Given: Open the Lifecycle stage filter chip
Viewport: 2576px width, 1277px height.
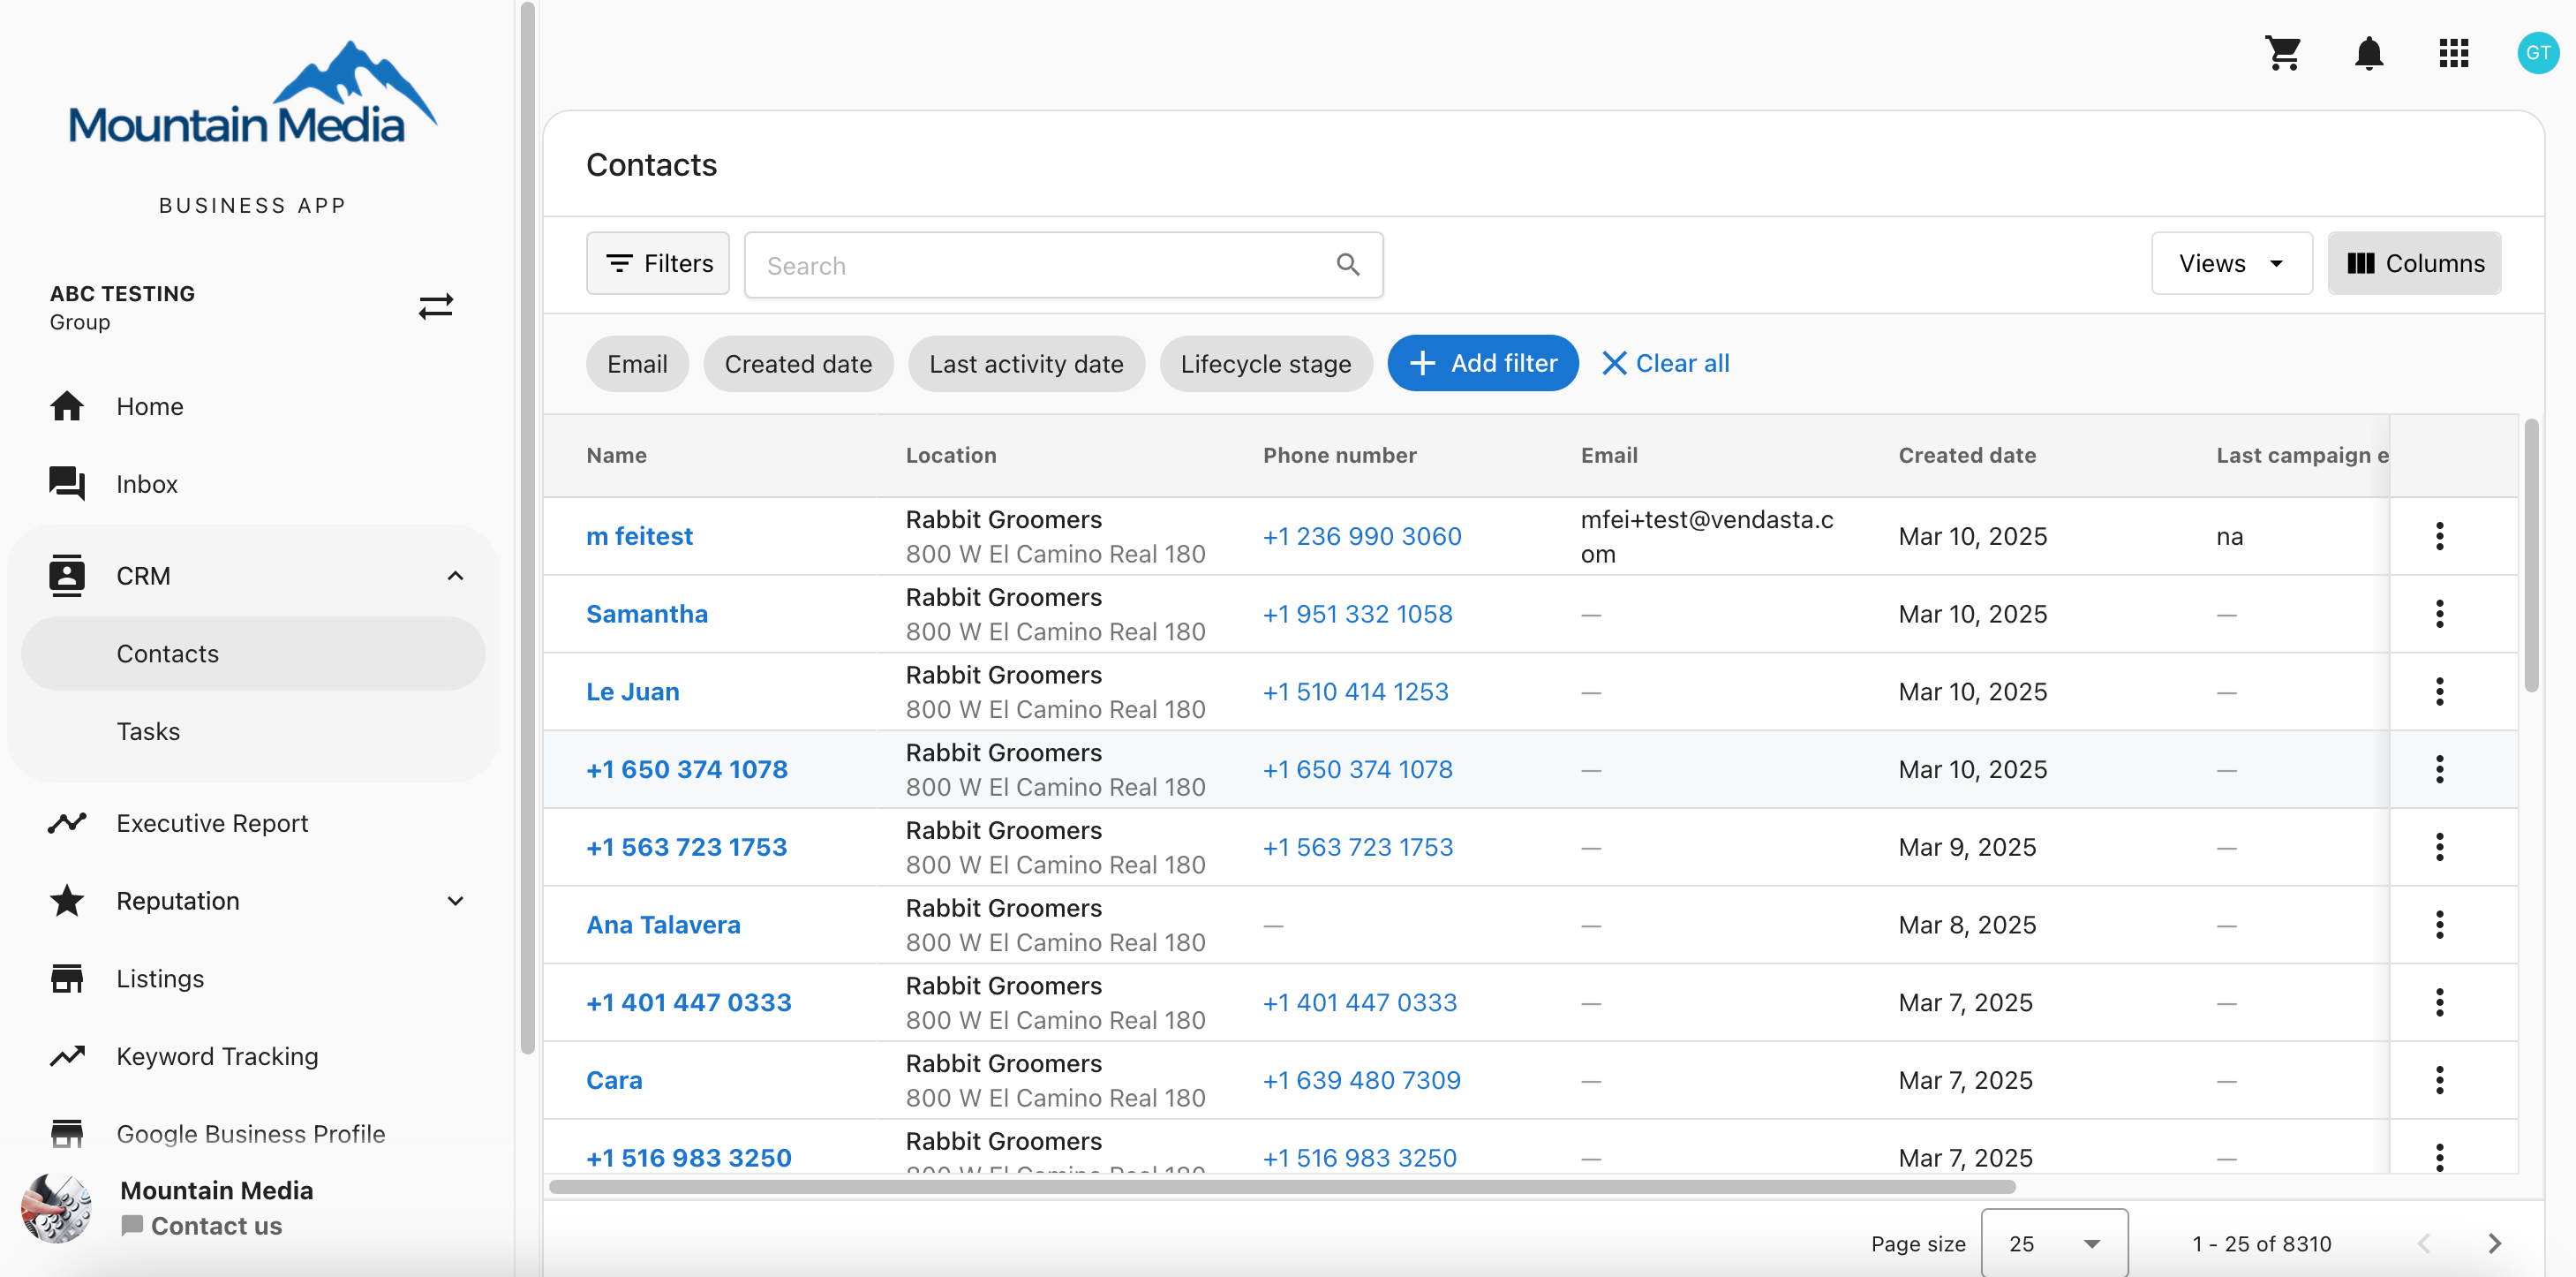Looking at the screenshot, I should 1265,364.
